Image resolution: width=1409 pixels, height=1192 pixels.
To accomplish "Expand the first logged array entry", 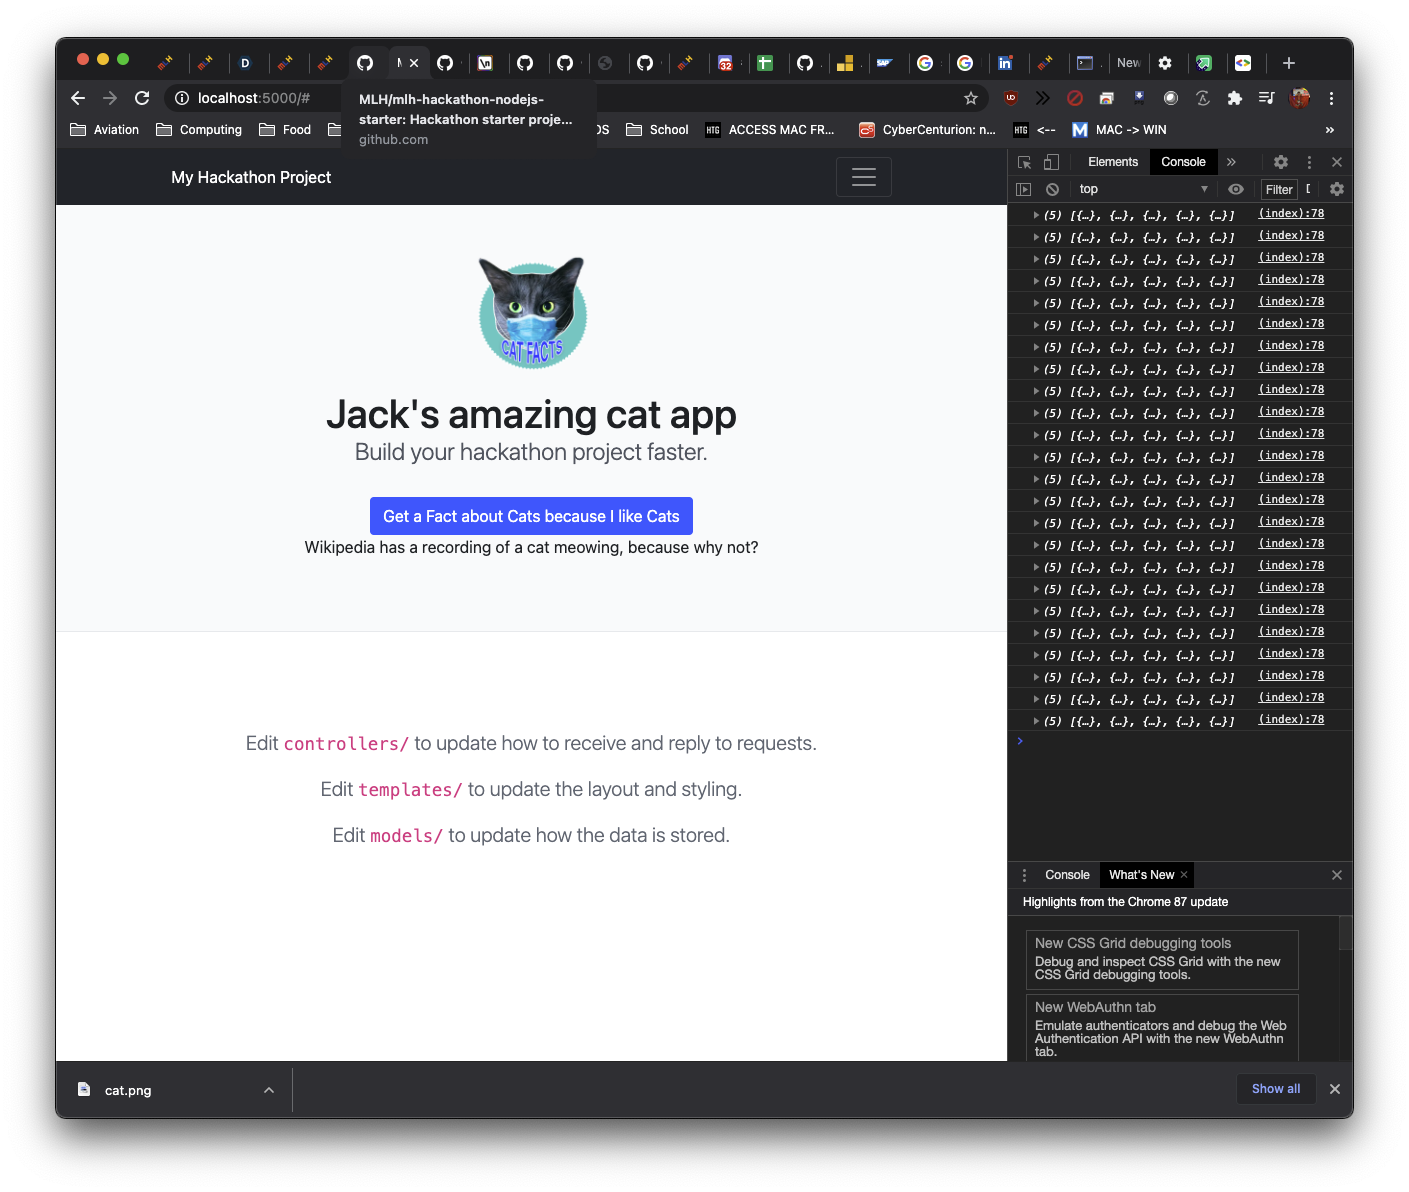I will (x=1036, y=214).
